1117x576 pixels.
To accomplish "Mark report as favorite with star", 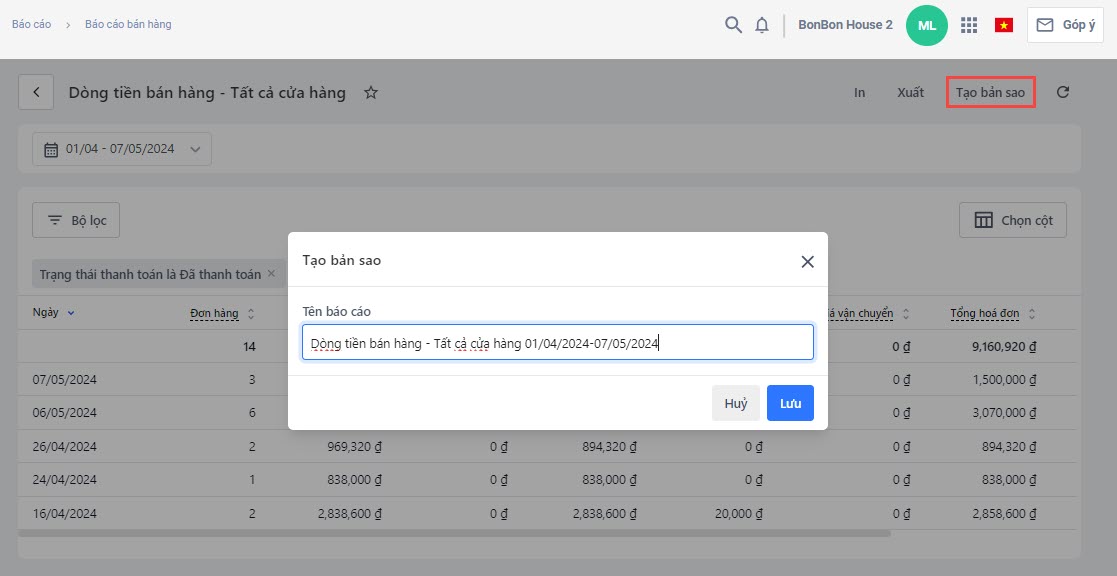I will [371, 92].
